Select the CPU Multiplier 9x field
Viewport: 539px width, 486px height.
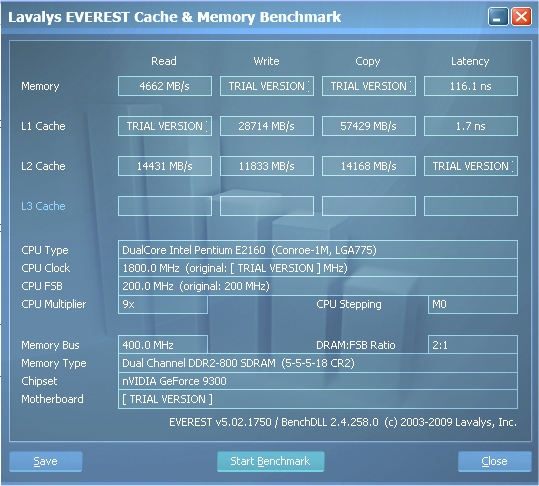coord(163,304)
